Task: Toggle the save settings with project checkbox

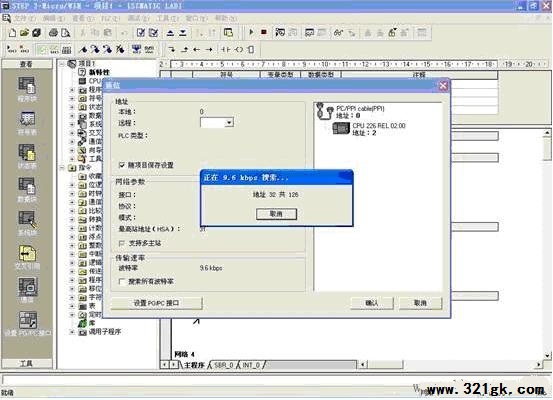Action: click(122, 165)
